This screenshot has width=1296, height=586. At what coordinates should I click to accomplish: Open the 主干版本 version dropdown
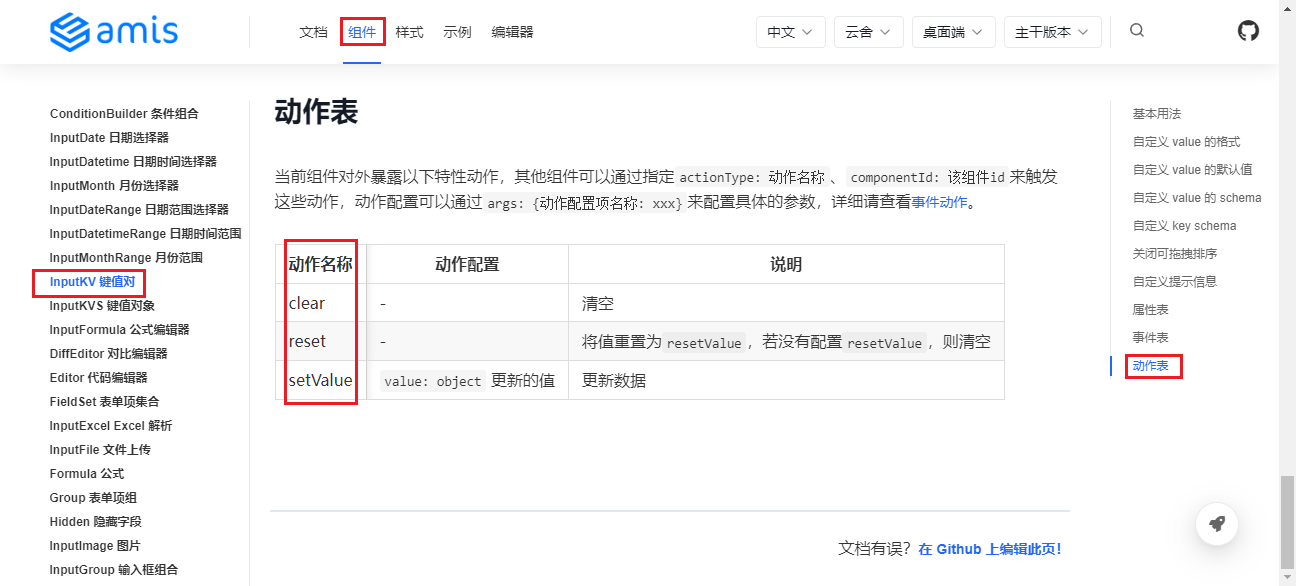pos(1052,32)
